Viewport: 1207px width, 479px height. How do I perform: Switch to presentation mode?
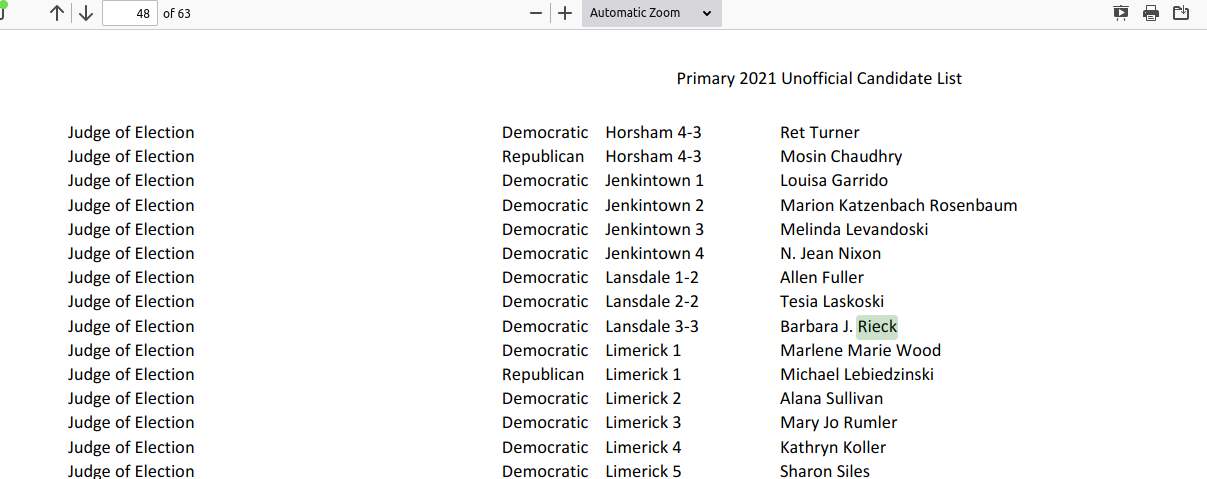1121,13
